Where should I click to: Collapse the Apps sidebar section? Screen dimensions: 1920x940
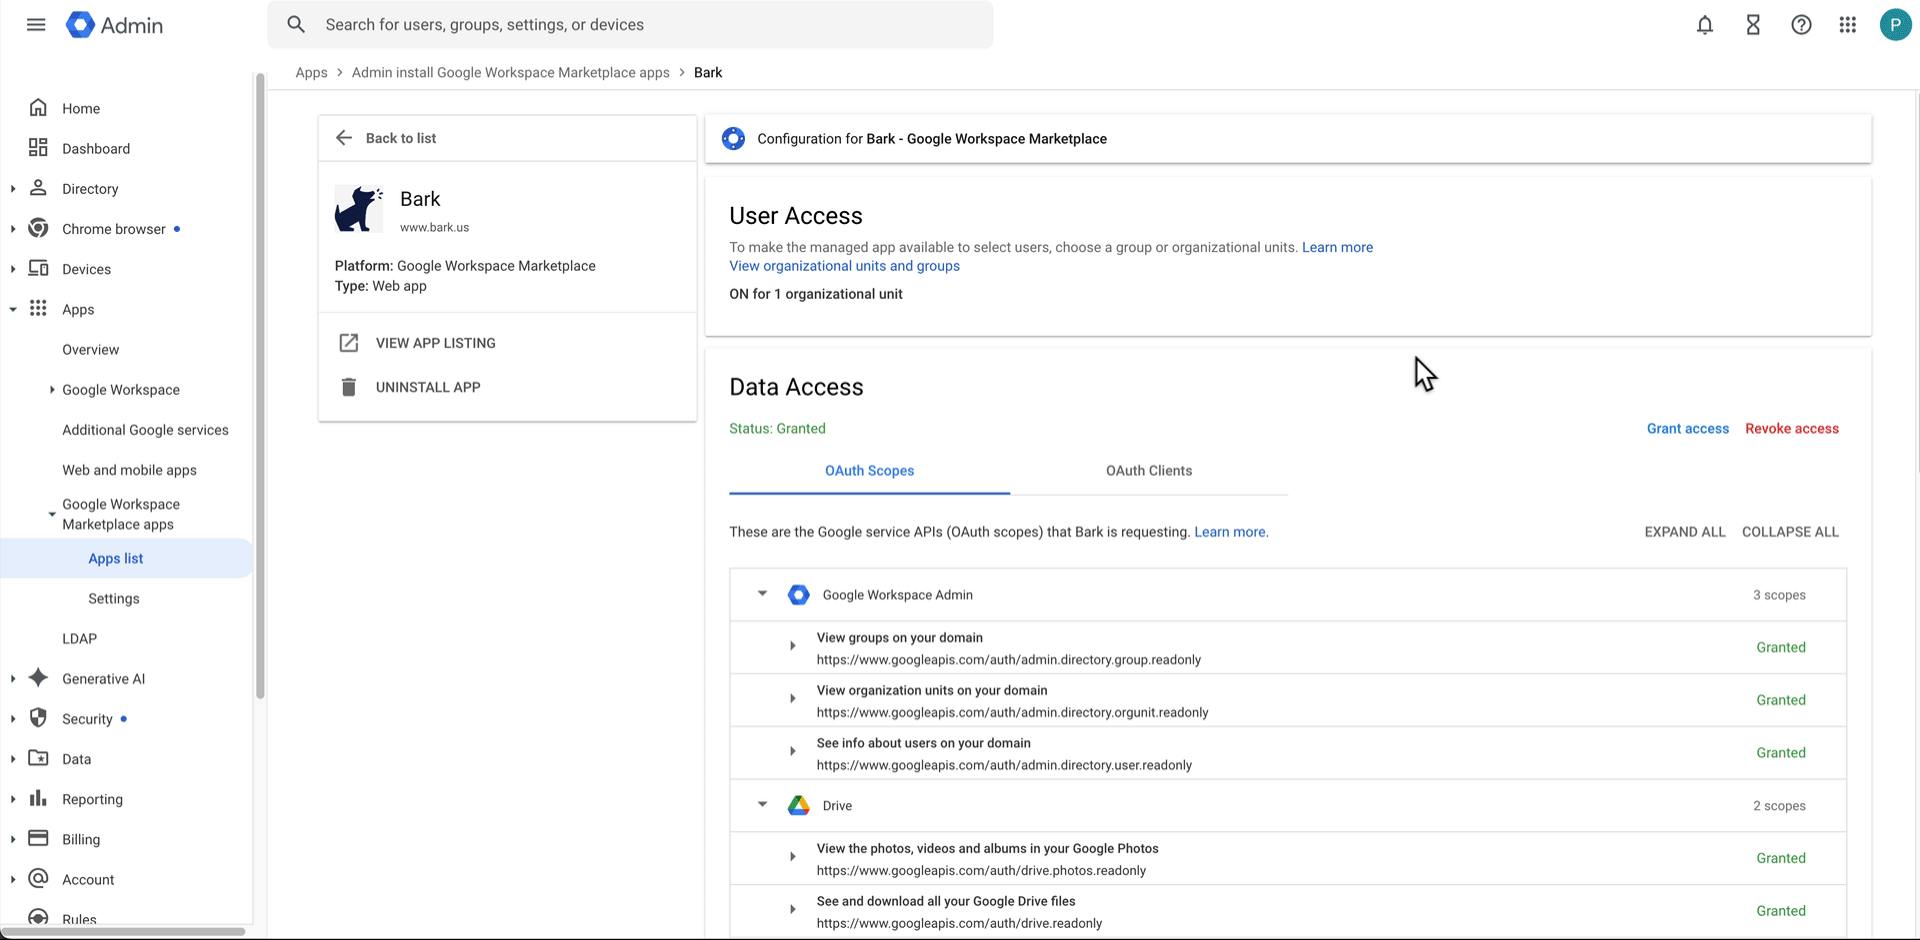pos(13,309)
